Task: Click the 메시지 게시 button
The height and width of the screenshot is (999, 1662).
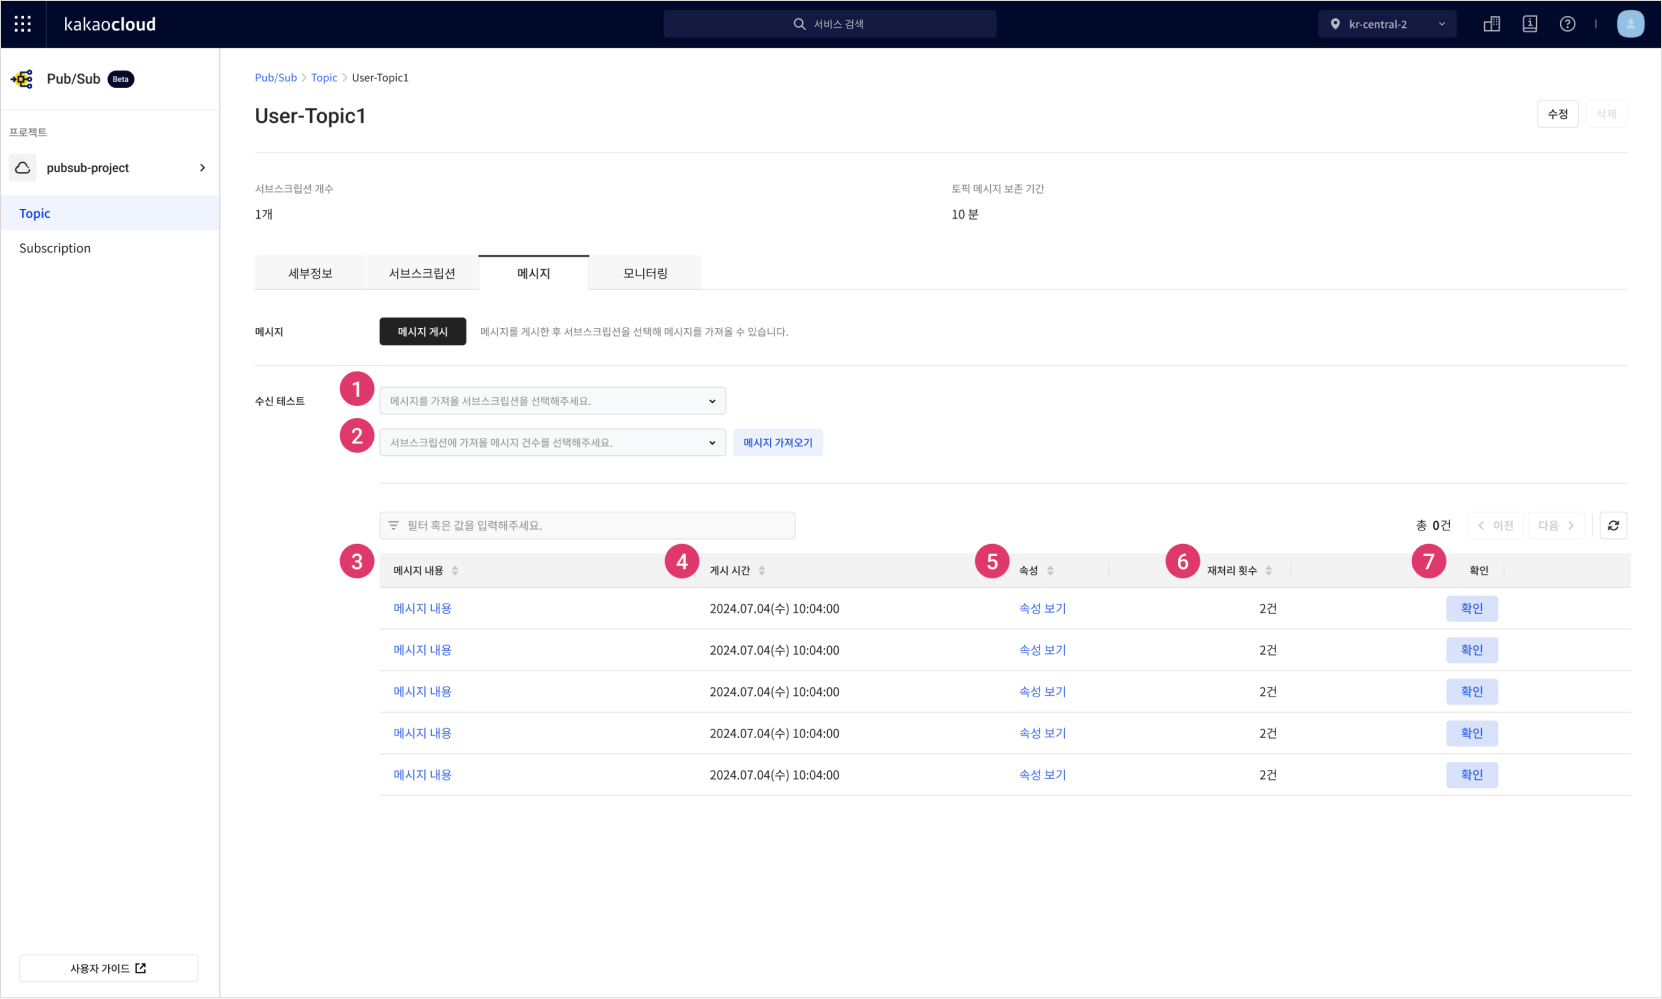Action: (423, 331)
